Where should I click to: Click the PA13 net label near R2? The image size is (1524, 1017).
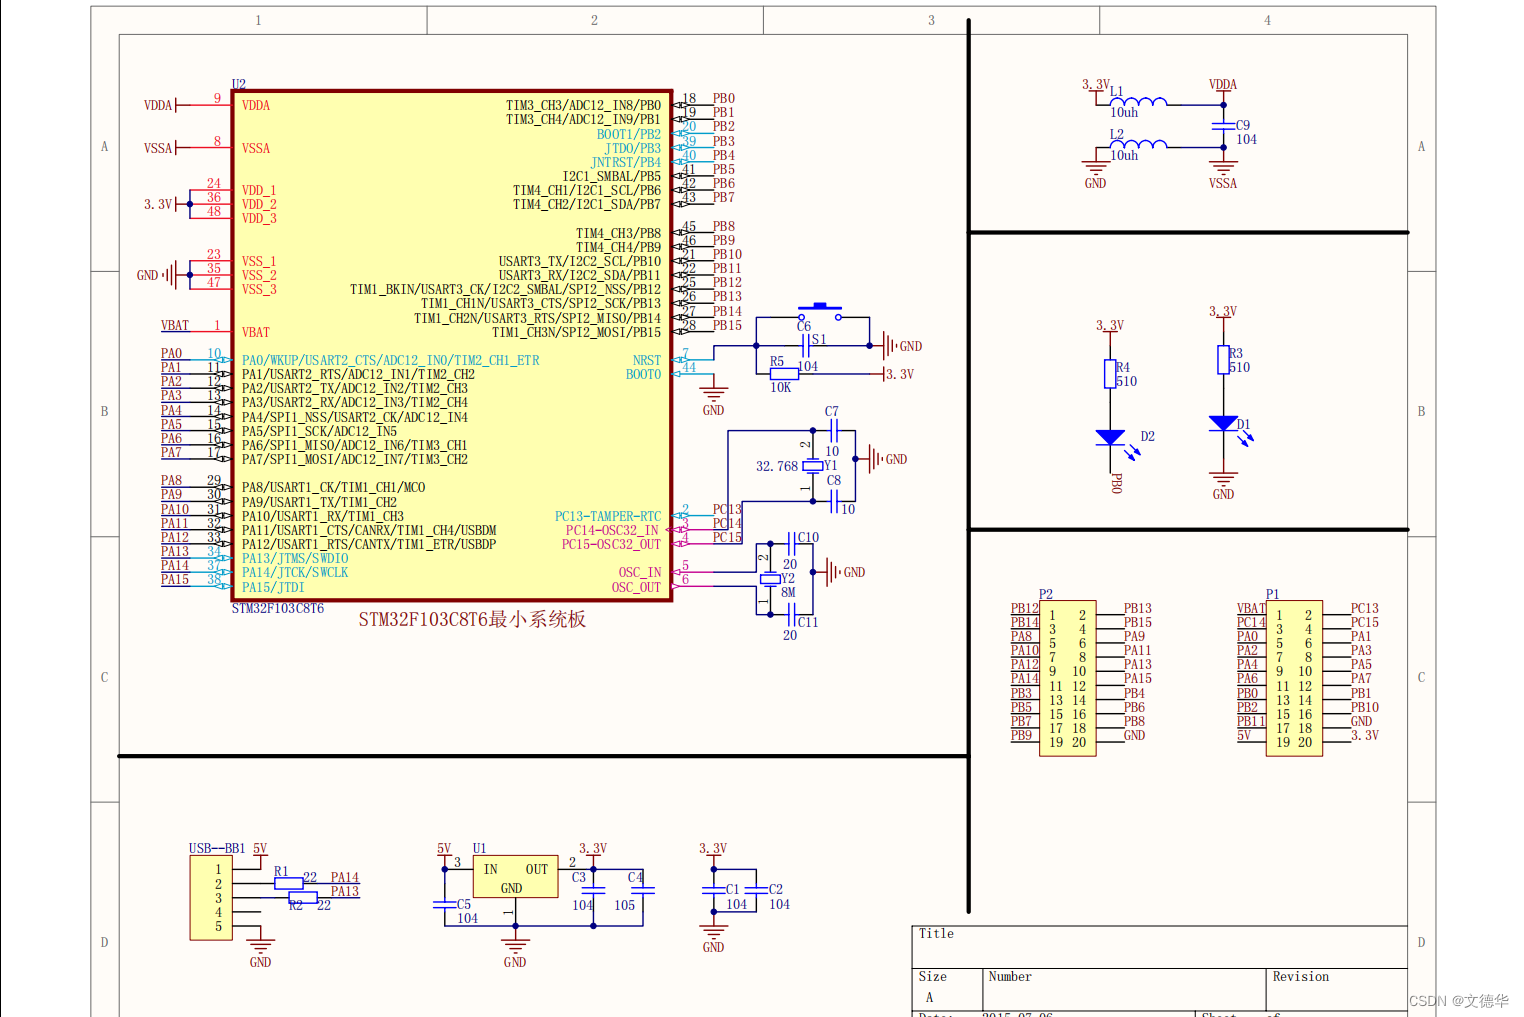coord(345,891)
